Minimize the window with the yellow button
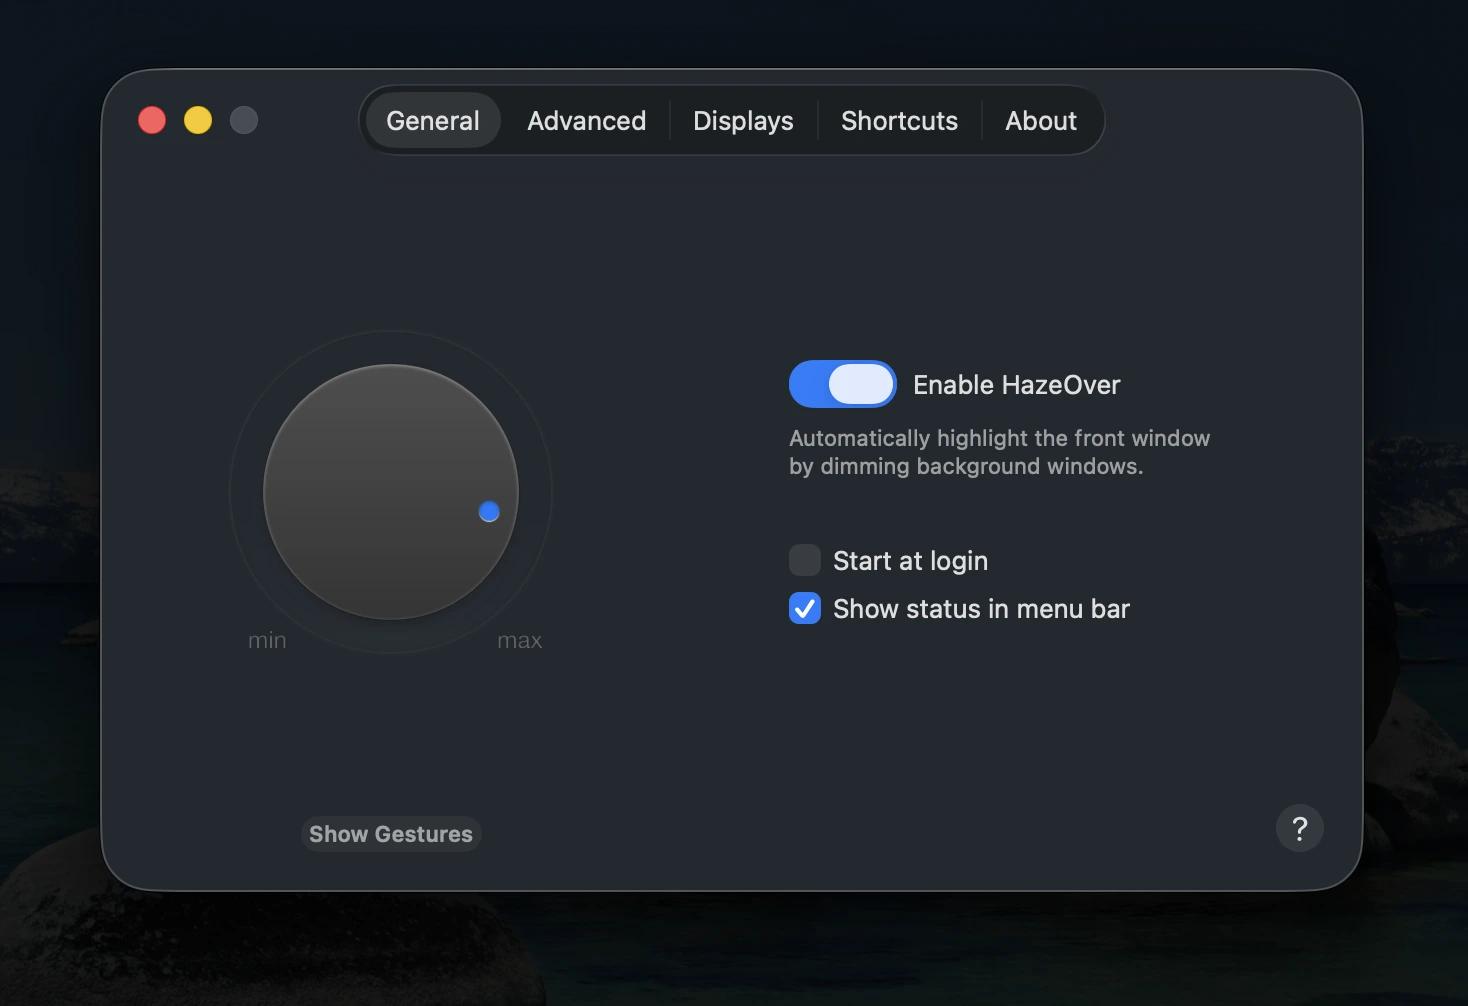This screenshot has height=1006, width=1468. click(x=198, y=120)
